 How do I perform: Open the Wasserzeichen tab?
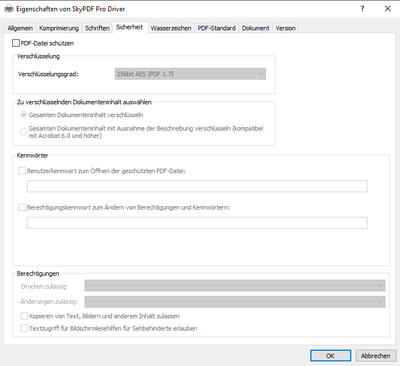171,28
